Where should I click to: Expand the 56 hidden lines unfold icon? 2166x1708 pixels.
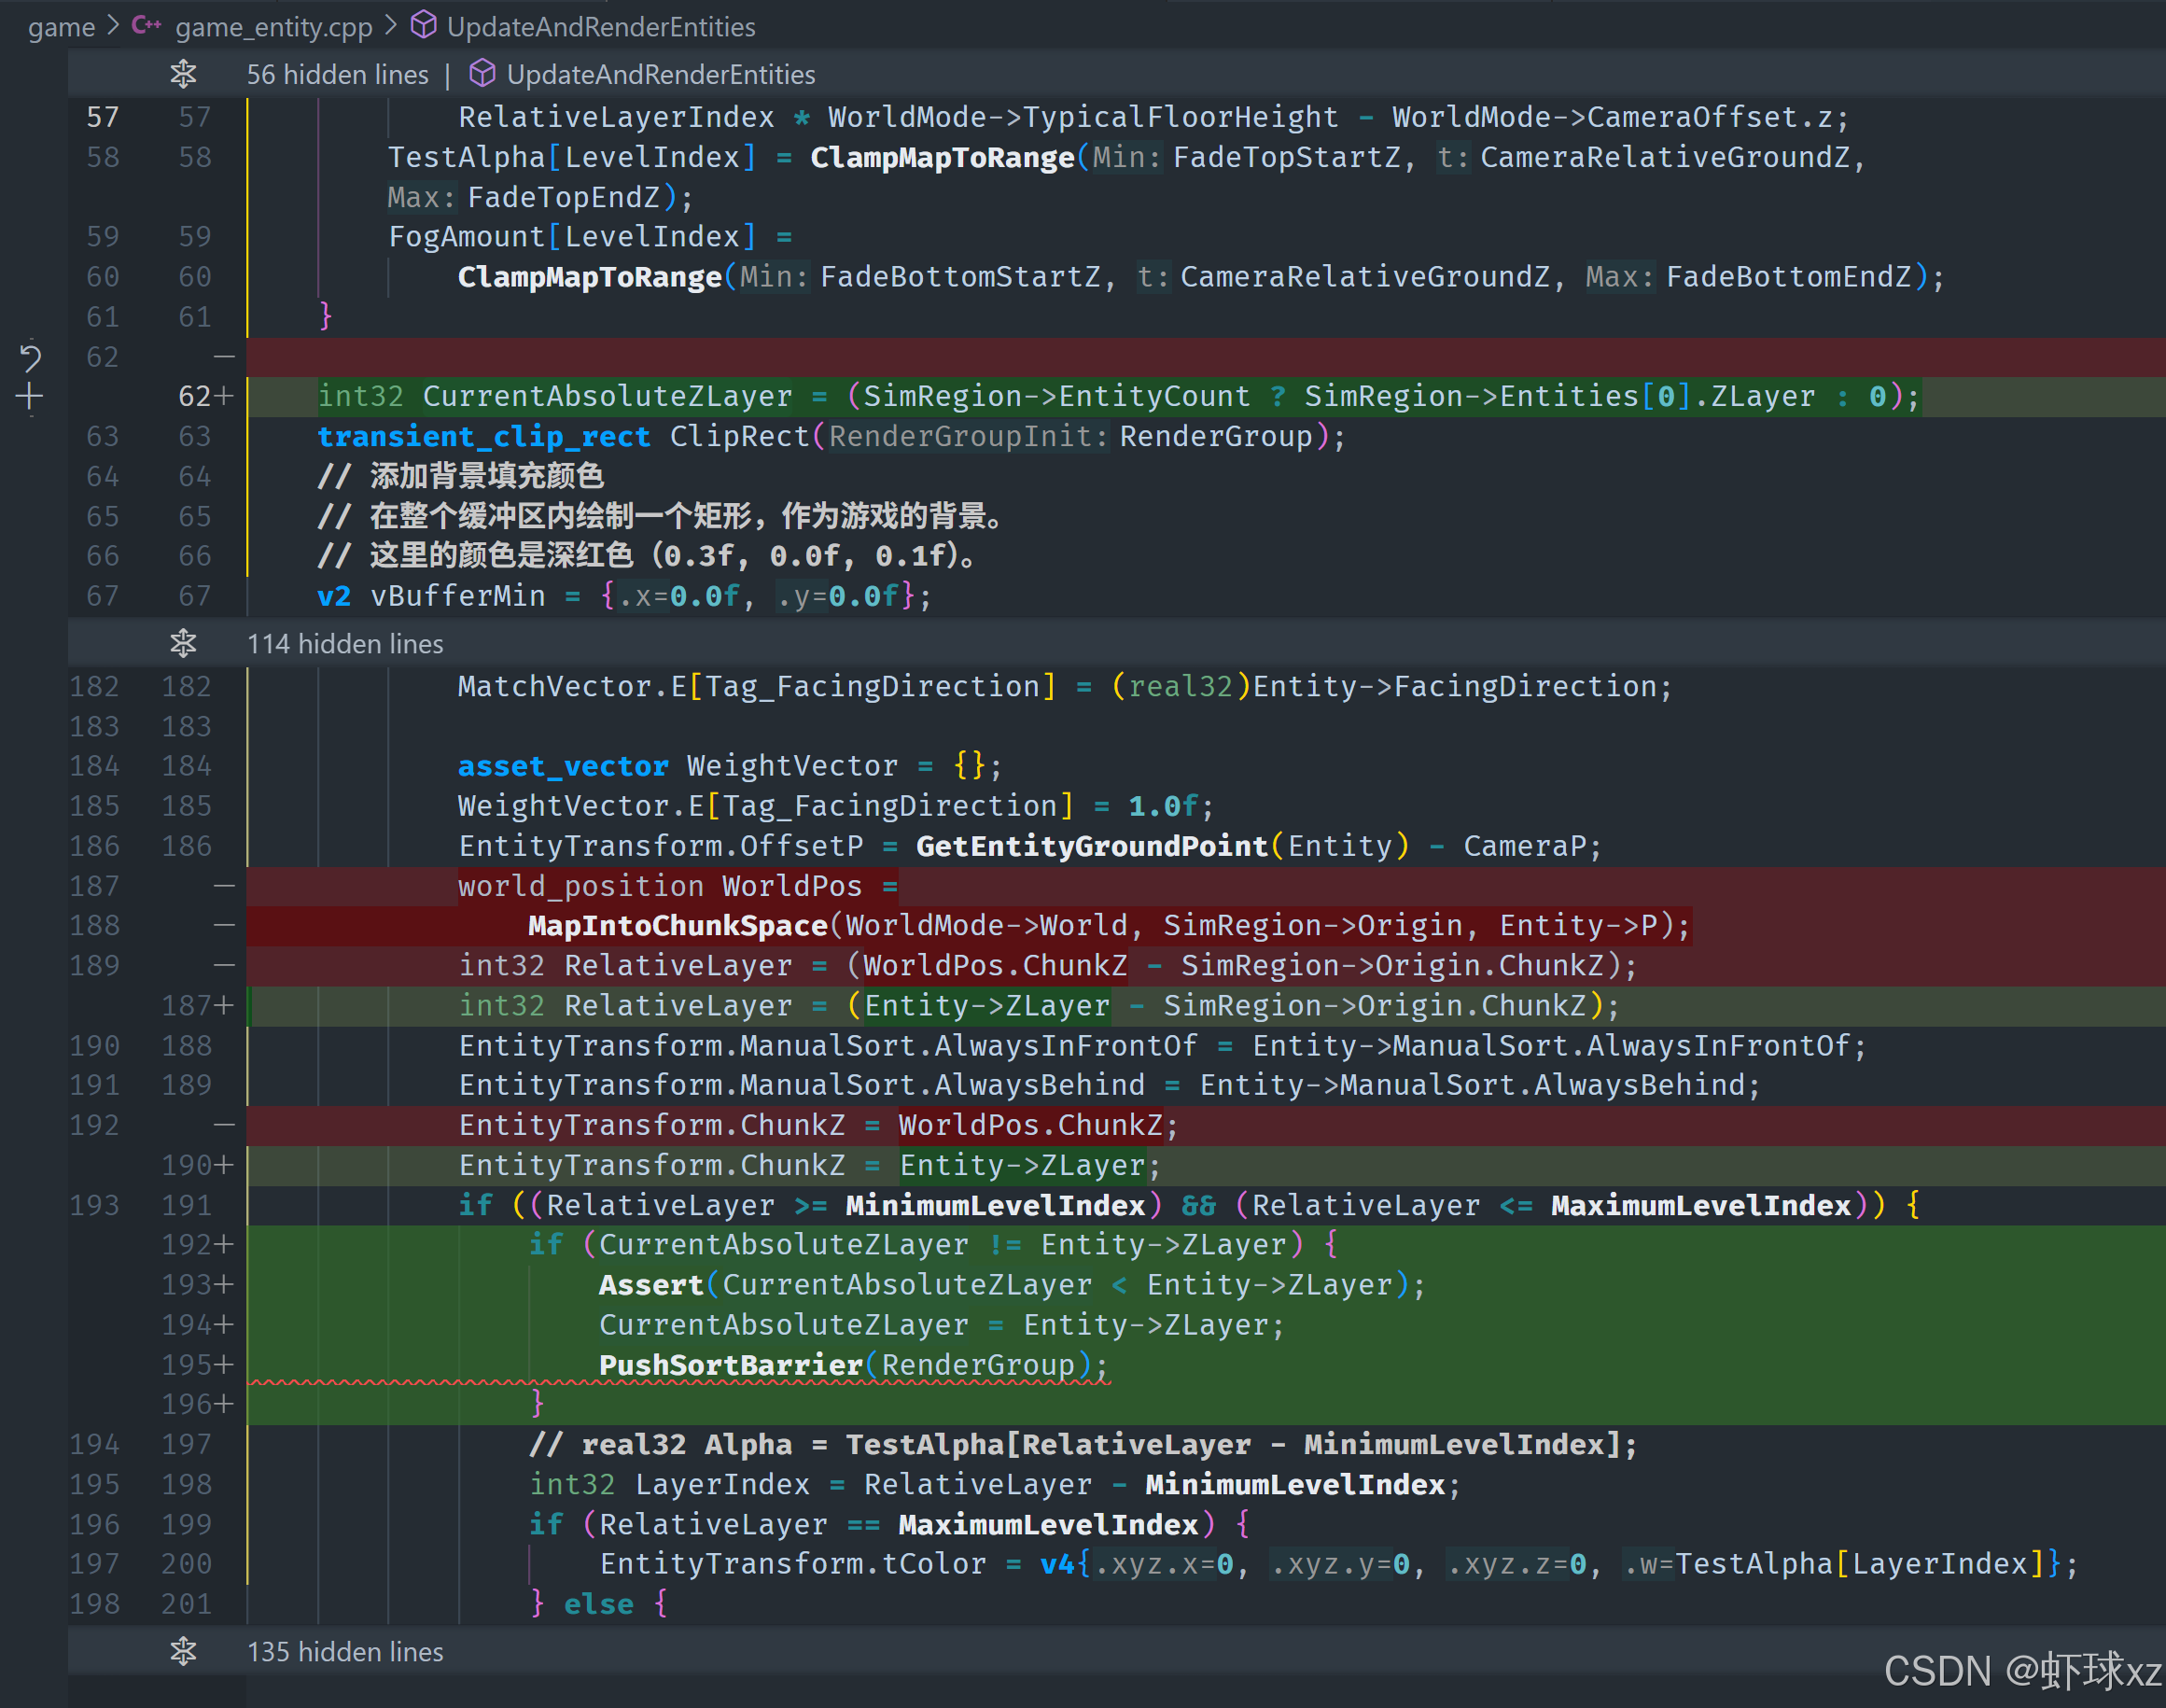(x=183, y=74)
